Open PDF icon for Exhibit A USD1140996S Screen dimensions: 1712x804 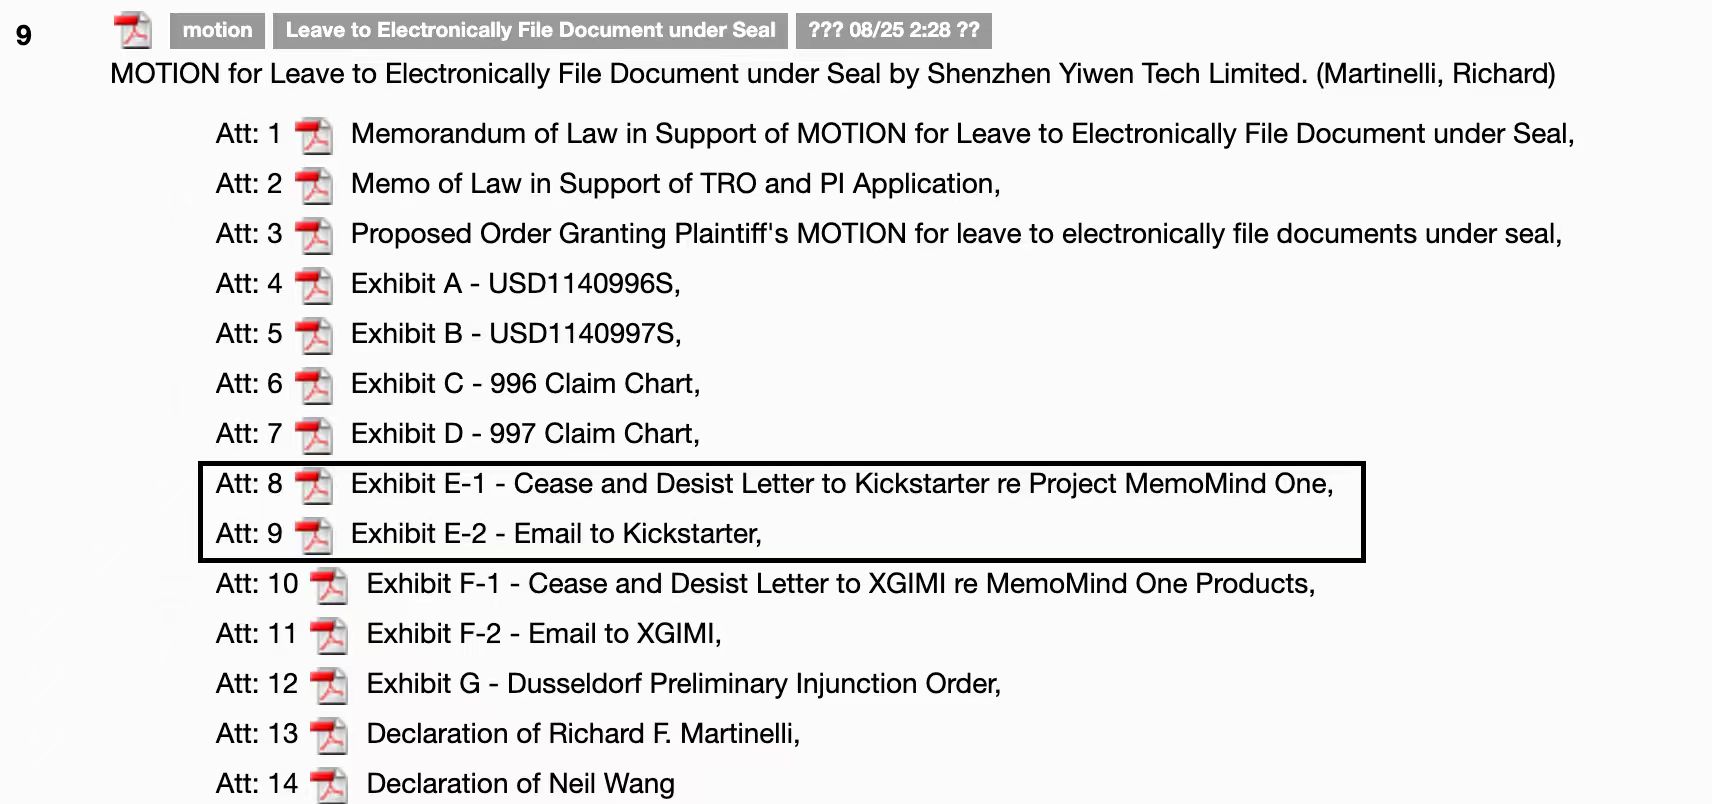pos(314,285)
